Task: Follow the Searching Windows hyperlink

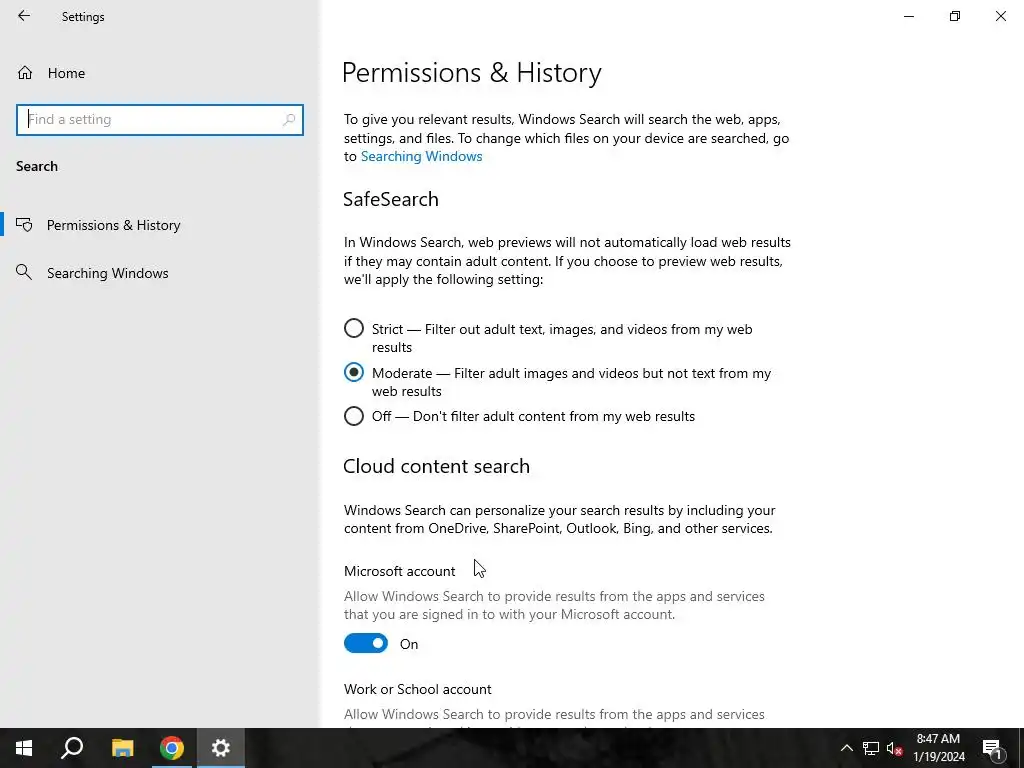Action: [421, 157]
